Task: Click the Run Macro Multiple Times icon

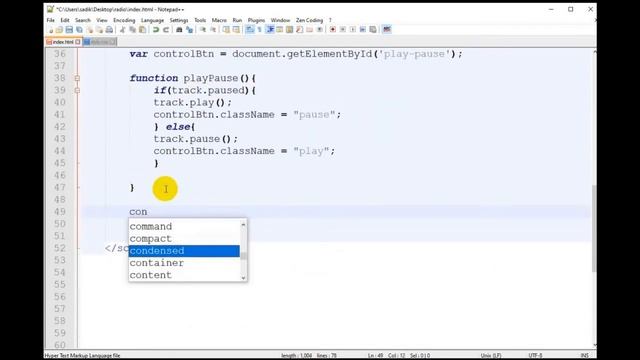Action: click(363, 29)
